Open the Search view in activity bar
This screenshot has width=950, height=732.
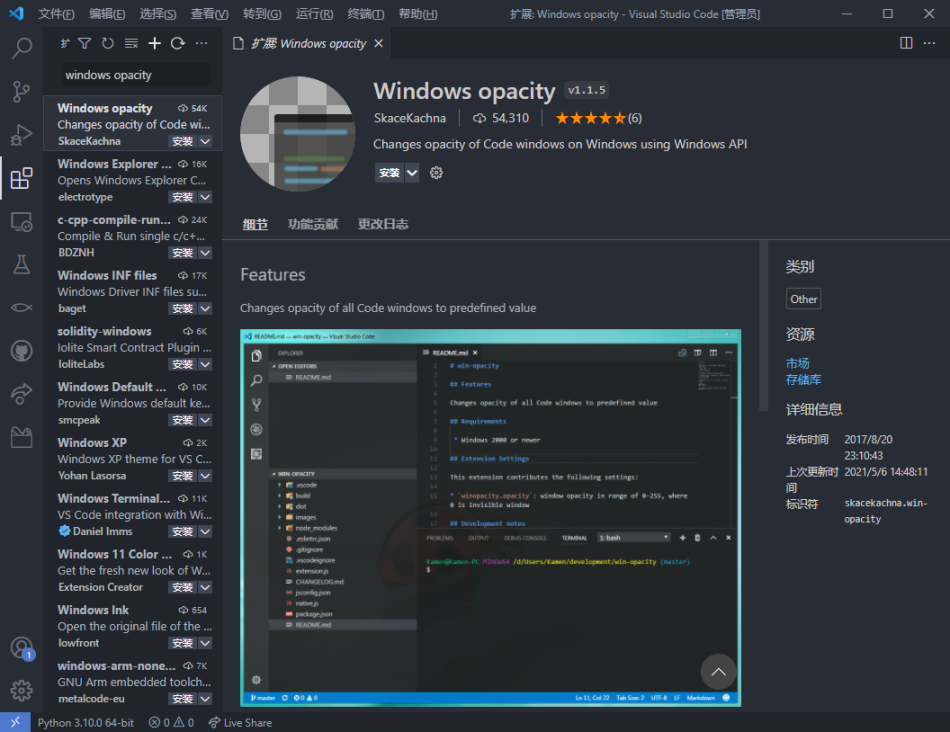(22, 48)
